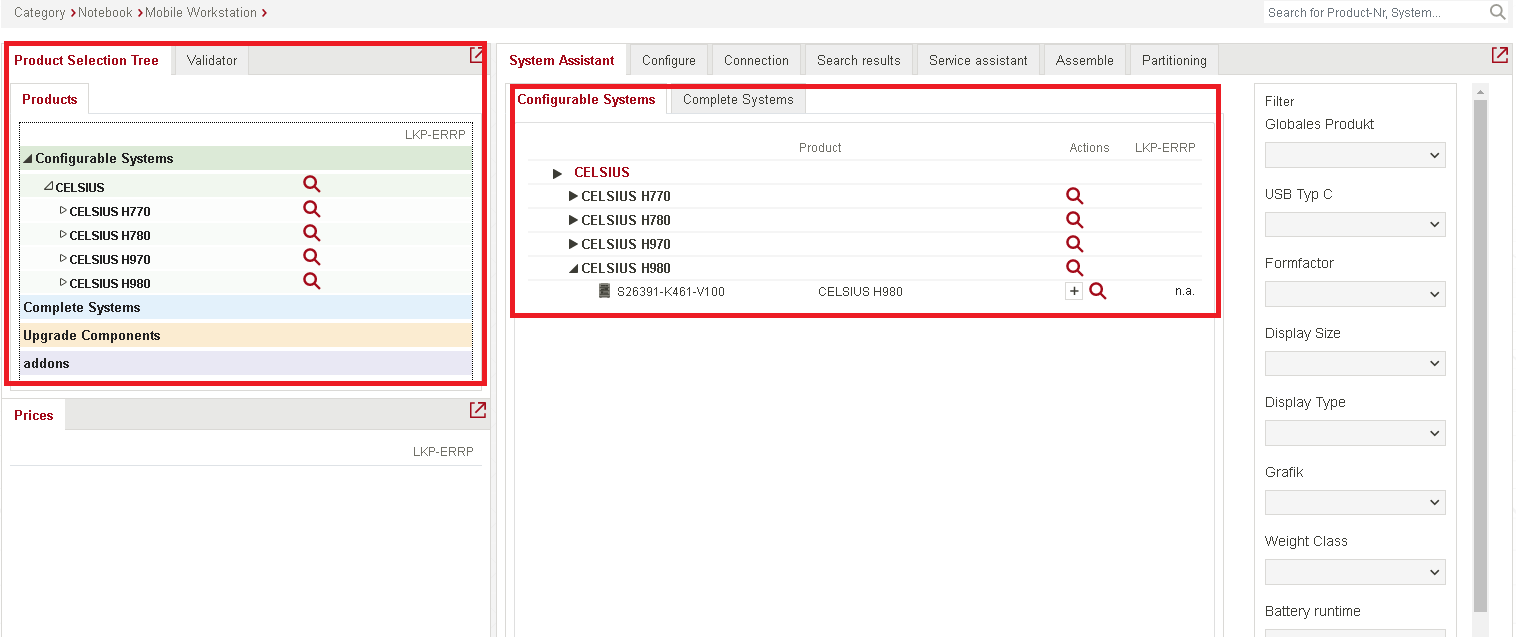1516x637 pixels.
Task: Expand CELSIUS H780 in System Assistant list
Action: [574, 220]
